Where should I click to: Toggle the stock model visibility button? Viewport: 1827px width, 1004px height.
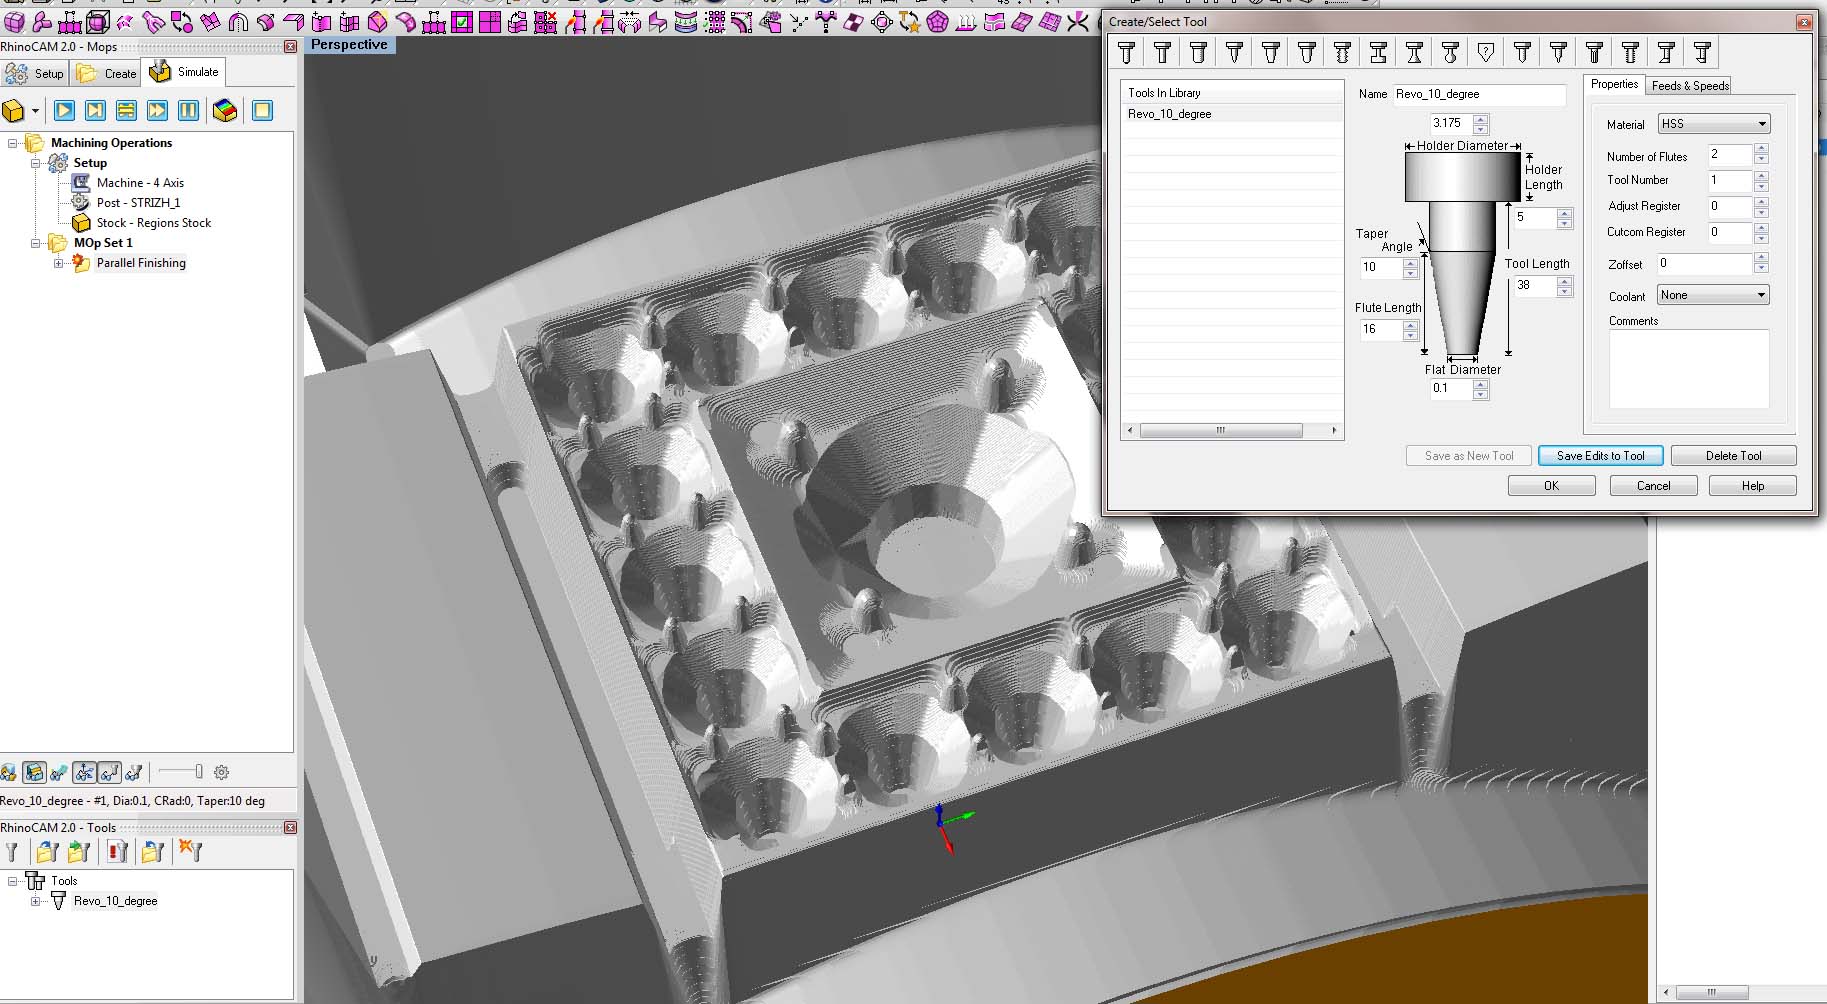point(34,772)
